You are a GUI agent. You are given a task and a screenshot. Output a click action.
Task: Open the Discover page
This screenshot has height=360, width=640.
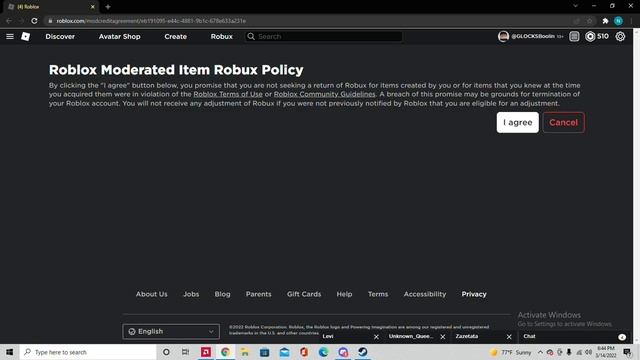point(60,36)
